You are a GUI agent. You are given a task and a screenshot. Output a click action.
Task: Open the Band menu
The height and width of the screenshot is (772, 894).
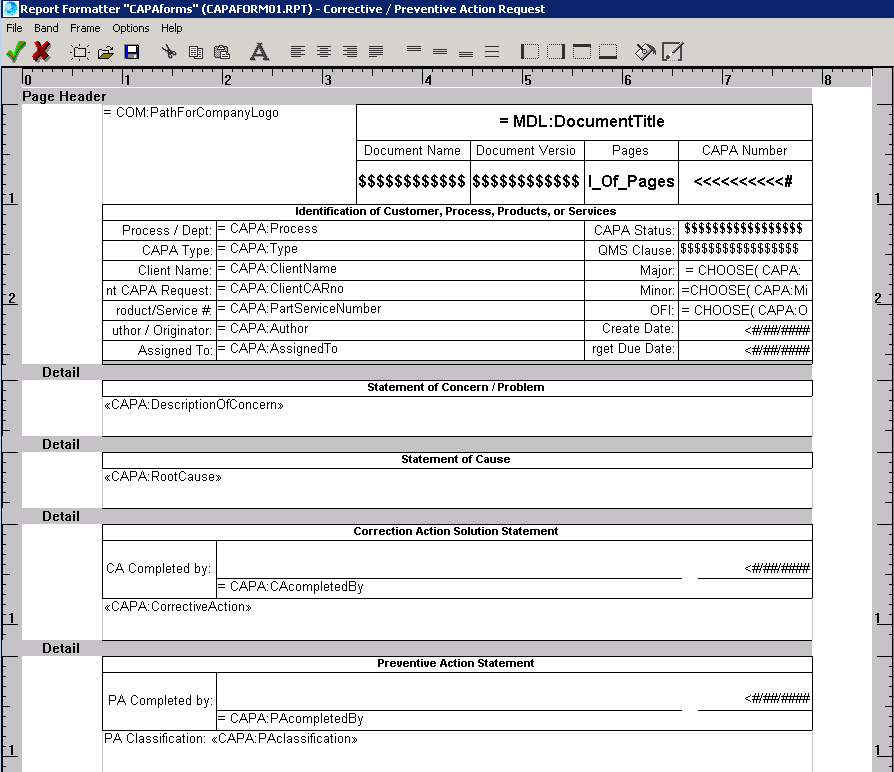[46, 28]
